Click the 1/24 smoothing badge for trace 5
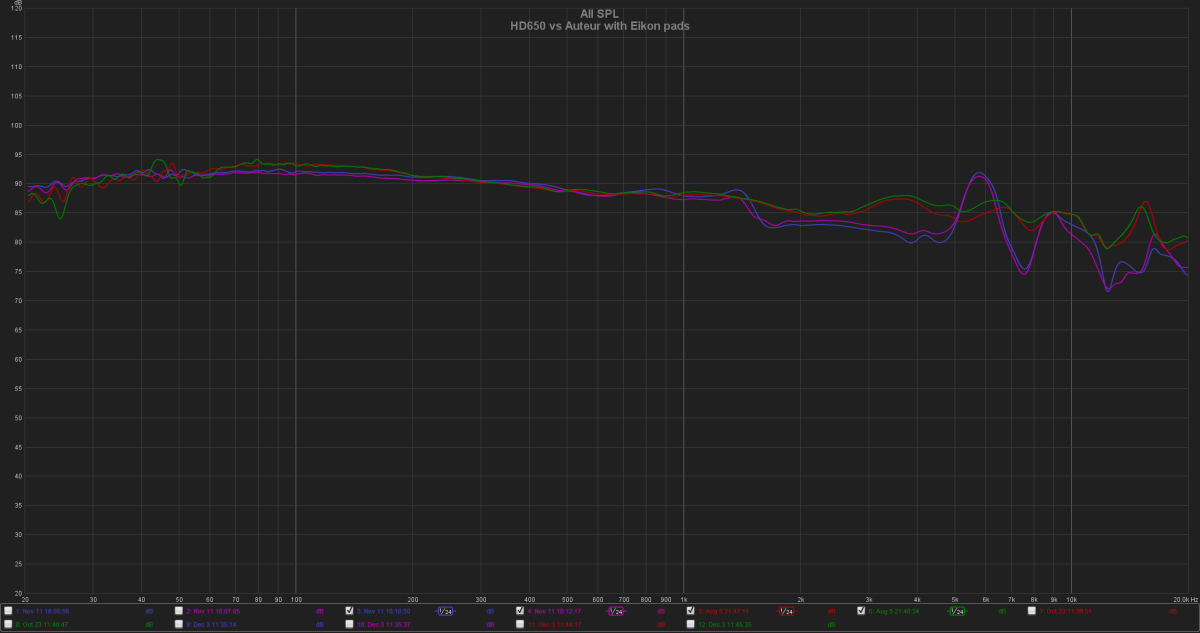 (787, 611)
